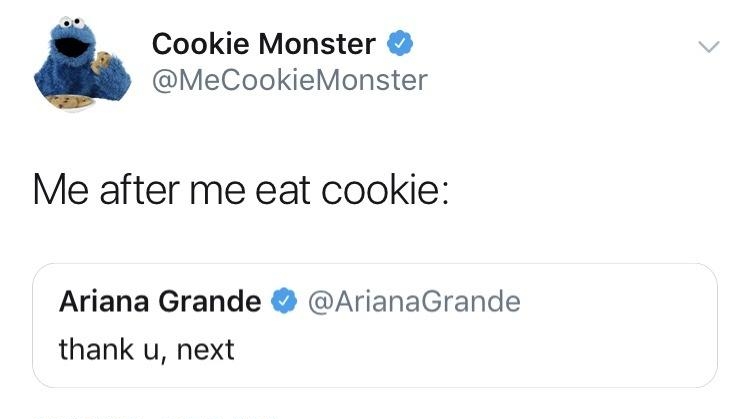Click the first "Me" starting the tweet text
Viewport: 750px width, 419px height.
pos(55,189)
